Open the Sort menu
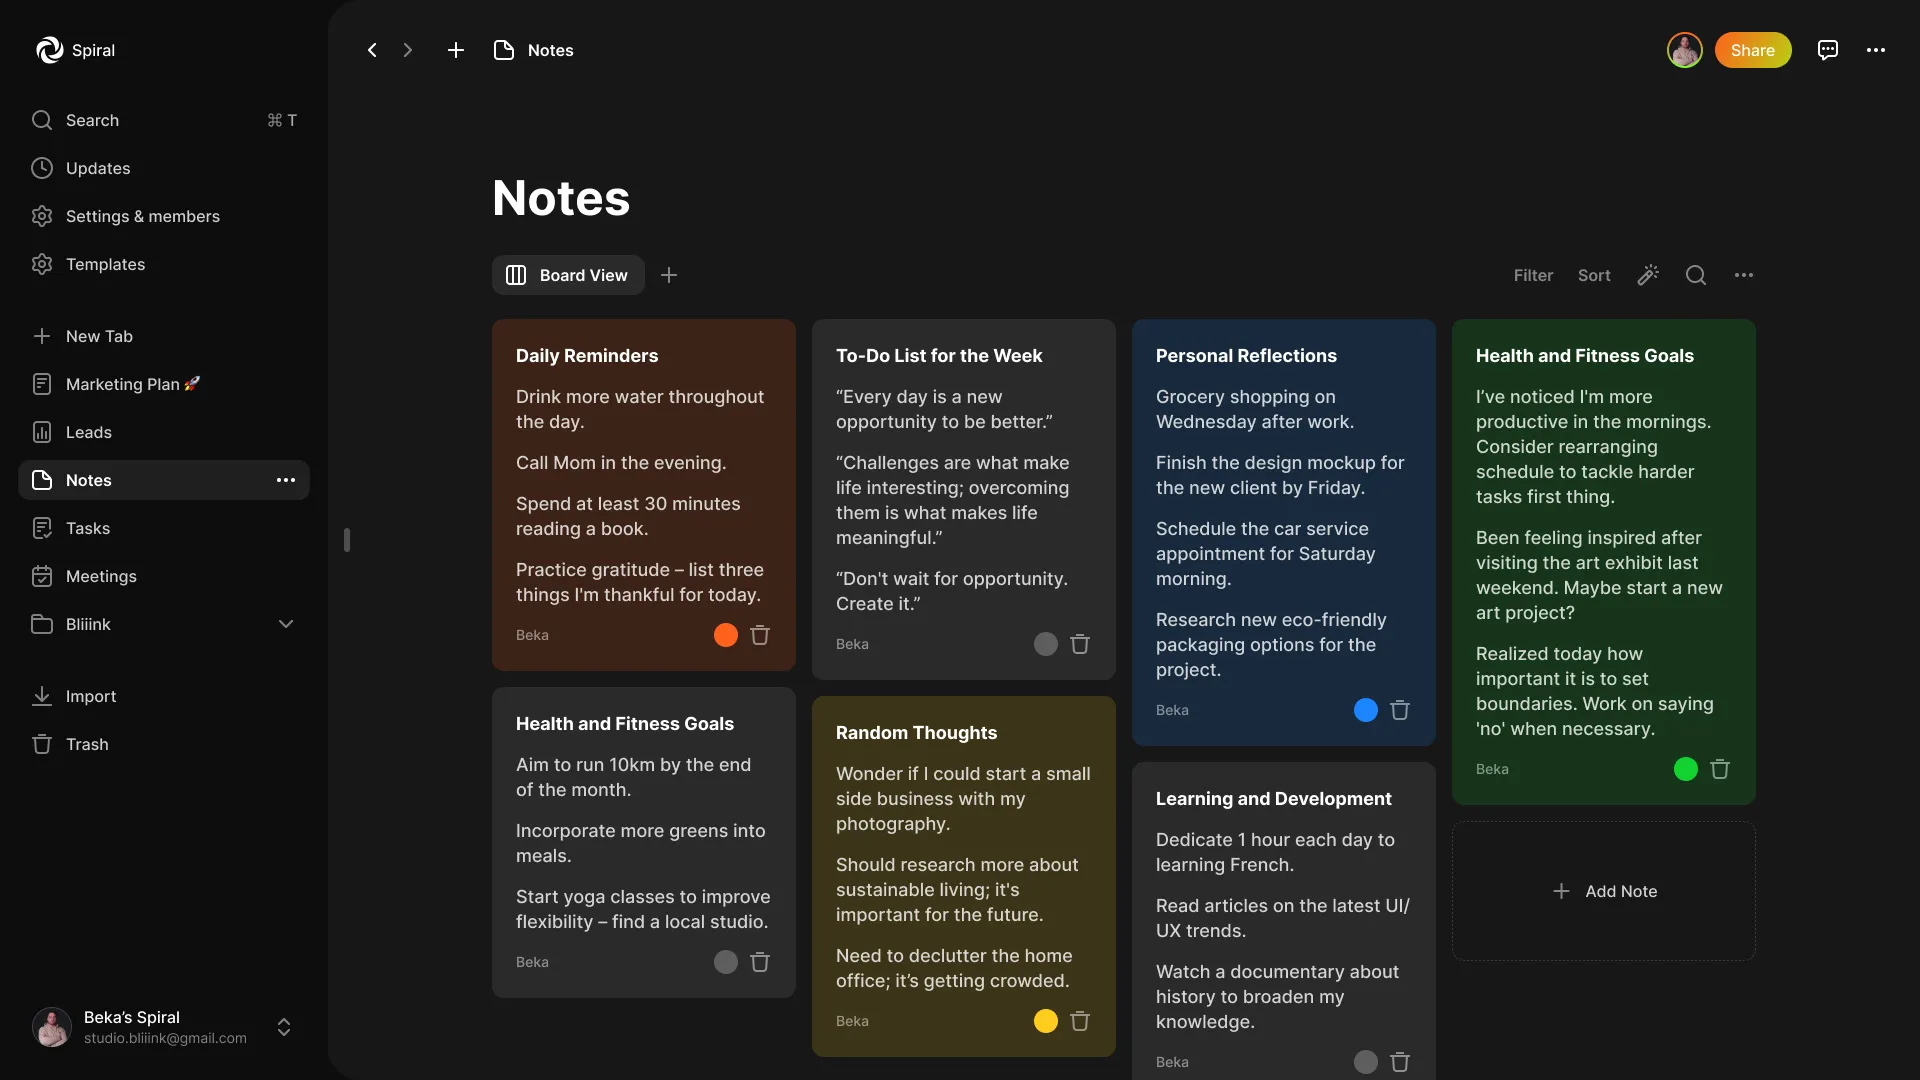This screenshot has width=1920, height=1080. click(1594, 275)
